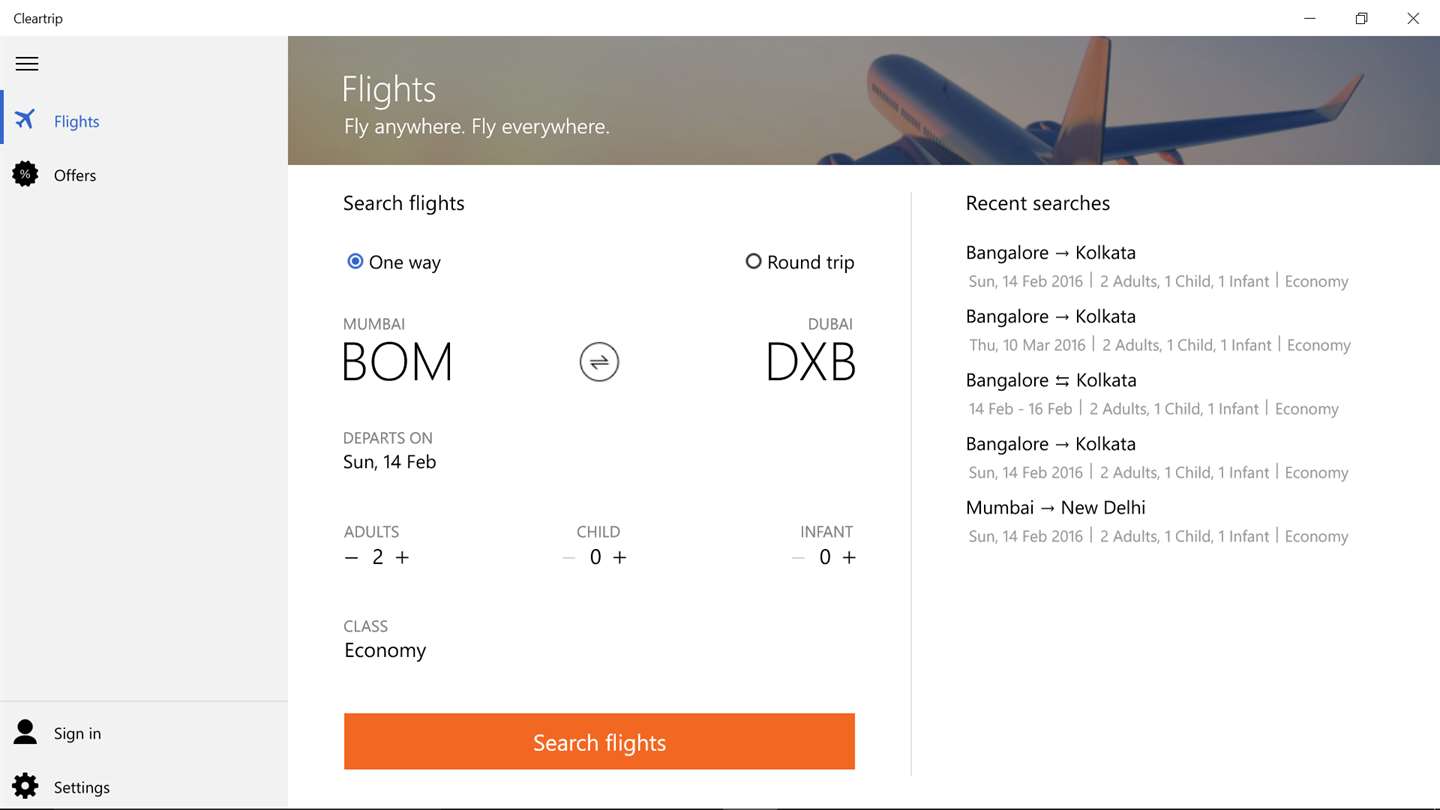Screen dimensions: 1440x810
Task: Select the One way radio option
Action: [x=355, y=262]
